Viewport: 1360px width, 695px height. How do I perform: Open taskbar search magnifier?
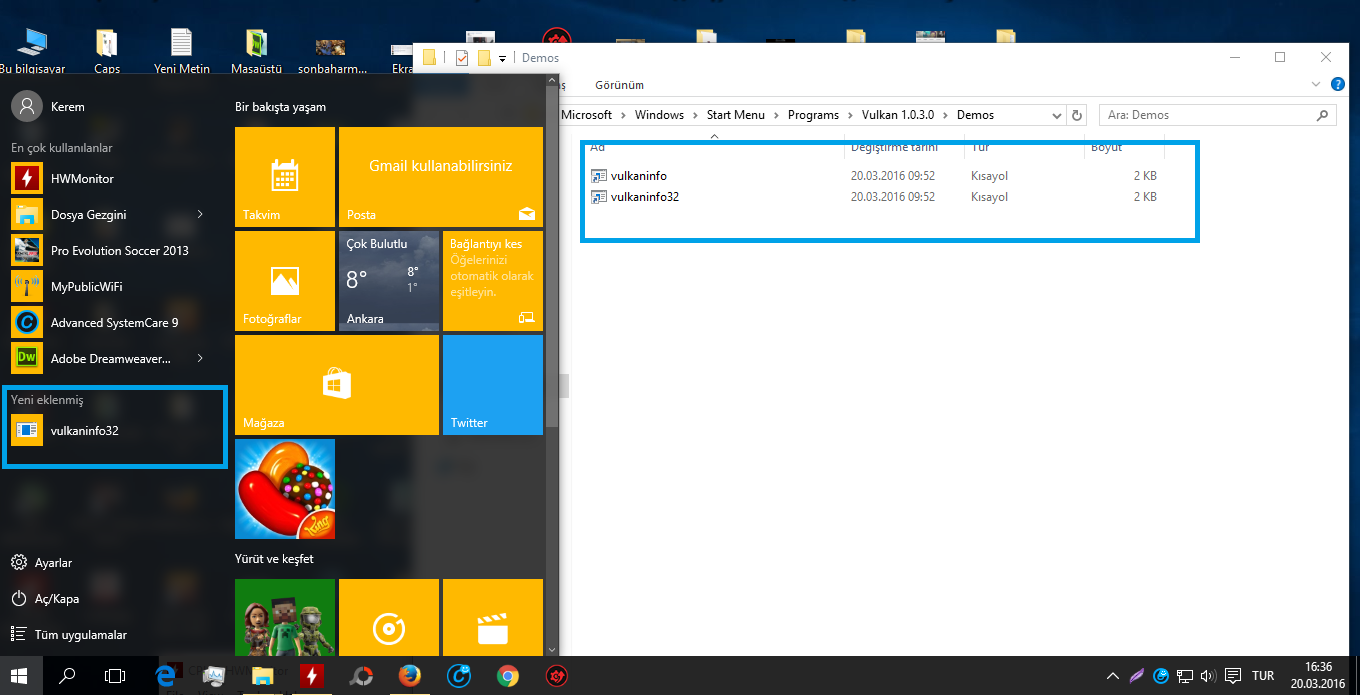pos(67,676)
